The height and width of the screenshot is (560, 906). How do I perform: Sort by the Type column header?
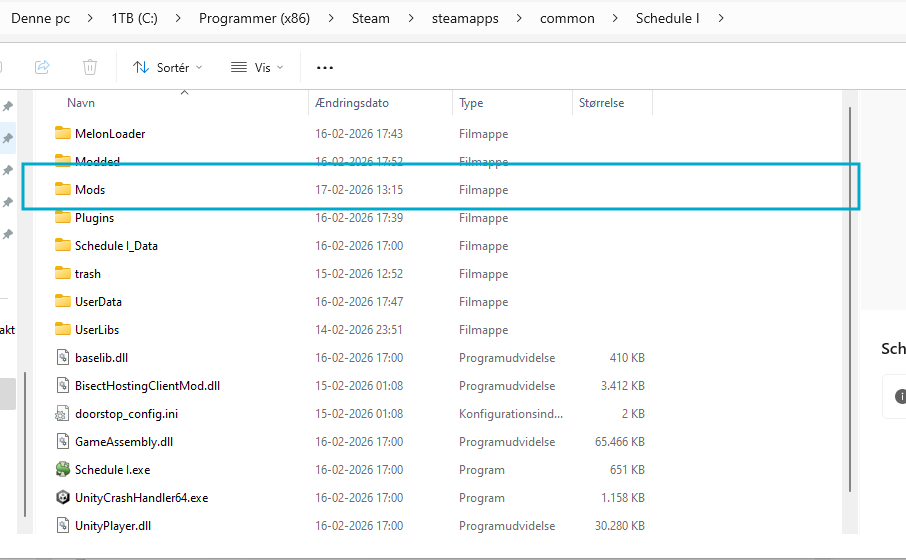point(471,103)
